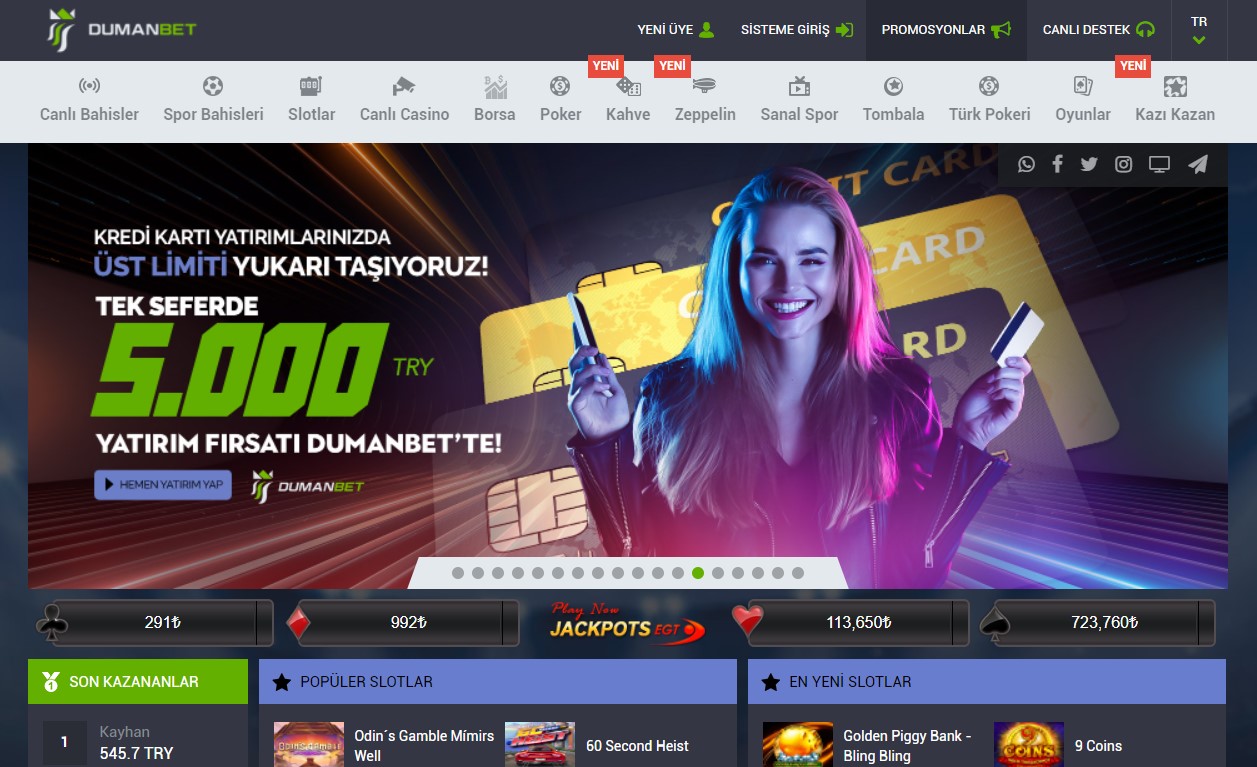This screenshot has height=767, width=1257.
Task: Select the first banner carousel dot
Action: pyautogui.click(x=458, y=573)
